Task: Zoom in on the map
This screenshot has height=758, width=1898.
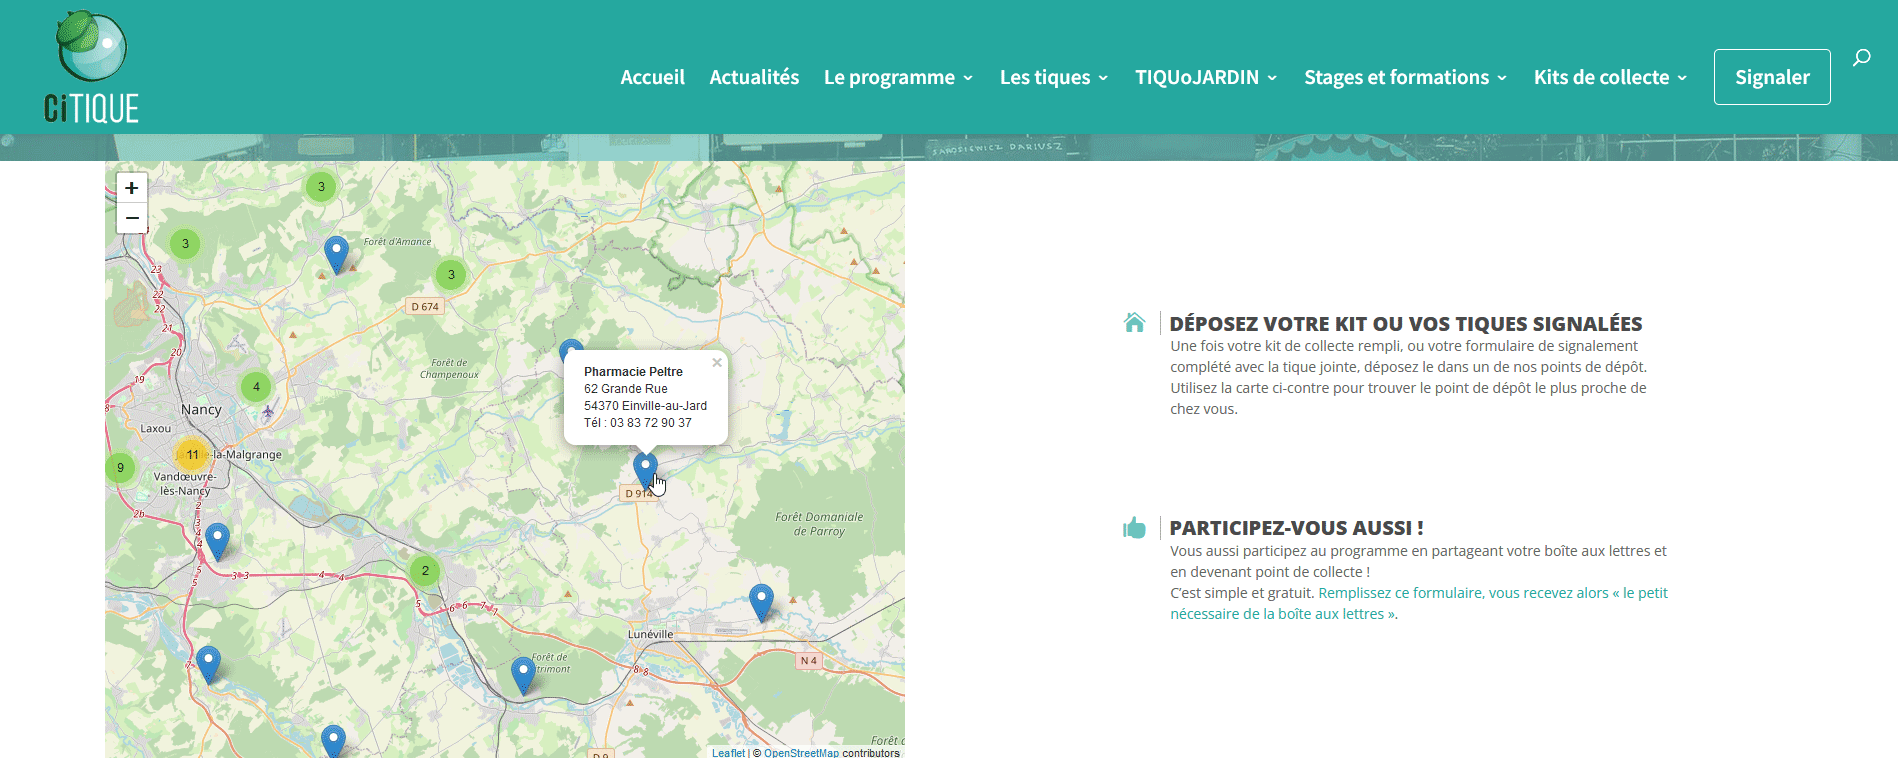Action: [x=132, y=188]
